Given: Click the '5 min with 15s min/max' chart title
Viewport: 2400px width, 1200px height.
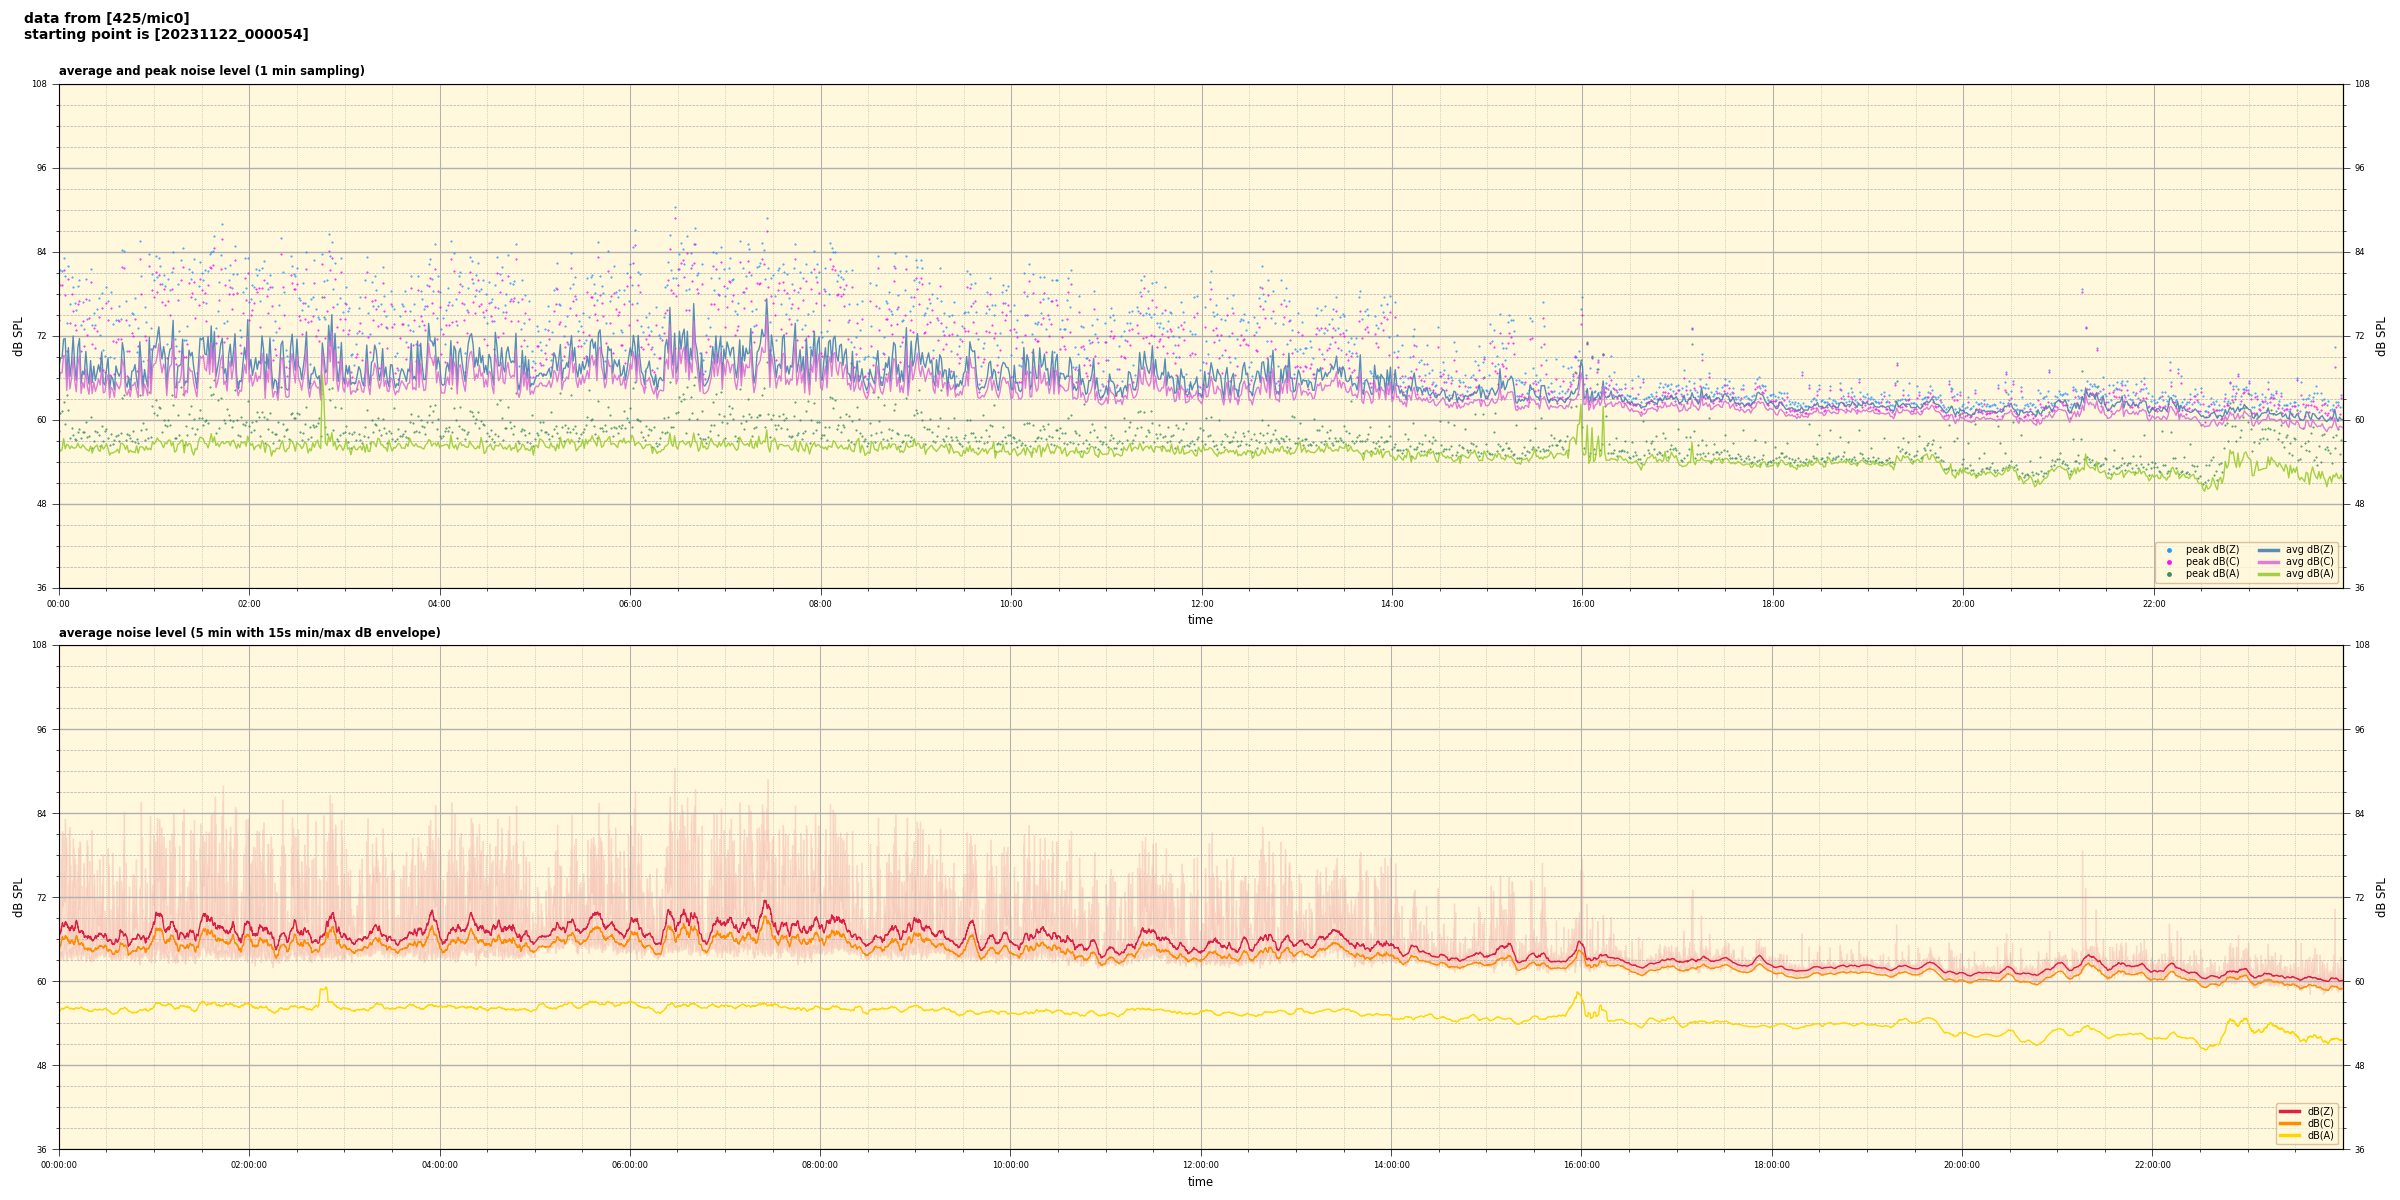Looking at the screenshot, I should tap(249, 633).
